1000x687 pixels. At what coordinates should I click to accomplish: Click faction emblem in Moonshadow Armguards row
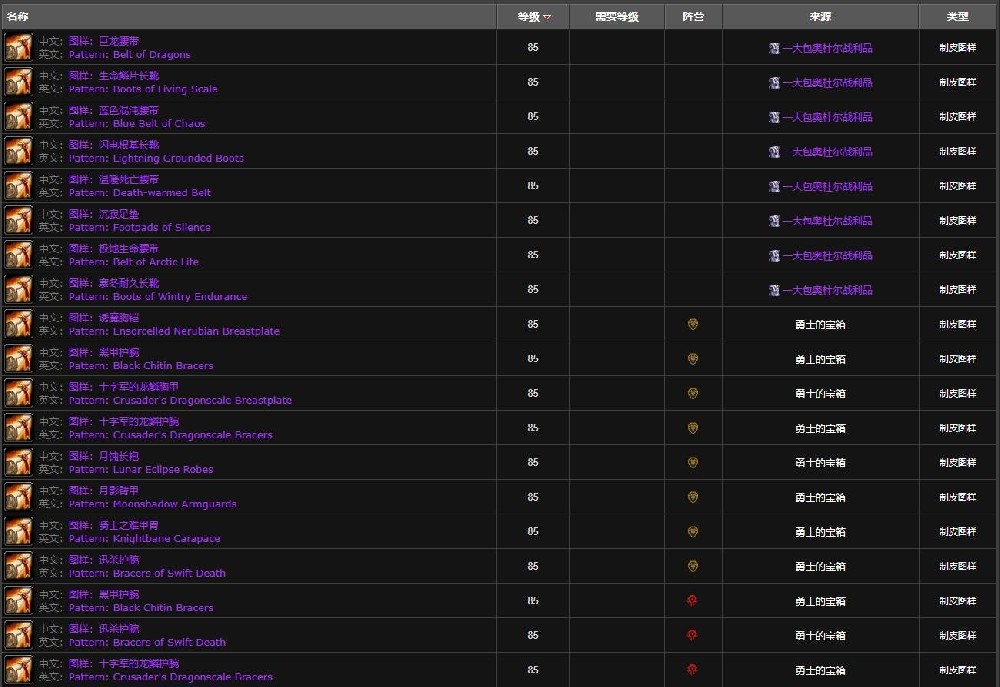(x=692, y=497)
